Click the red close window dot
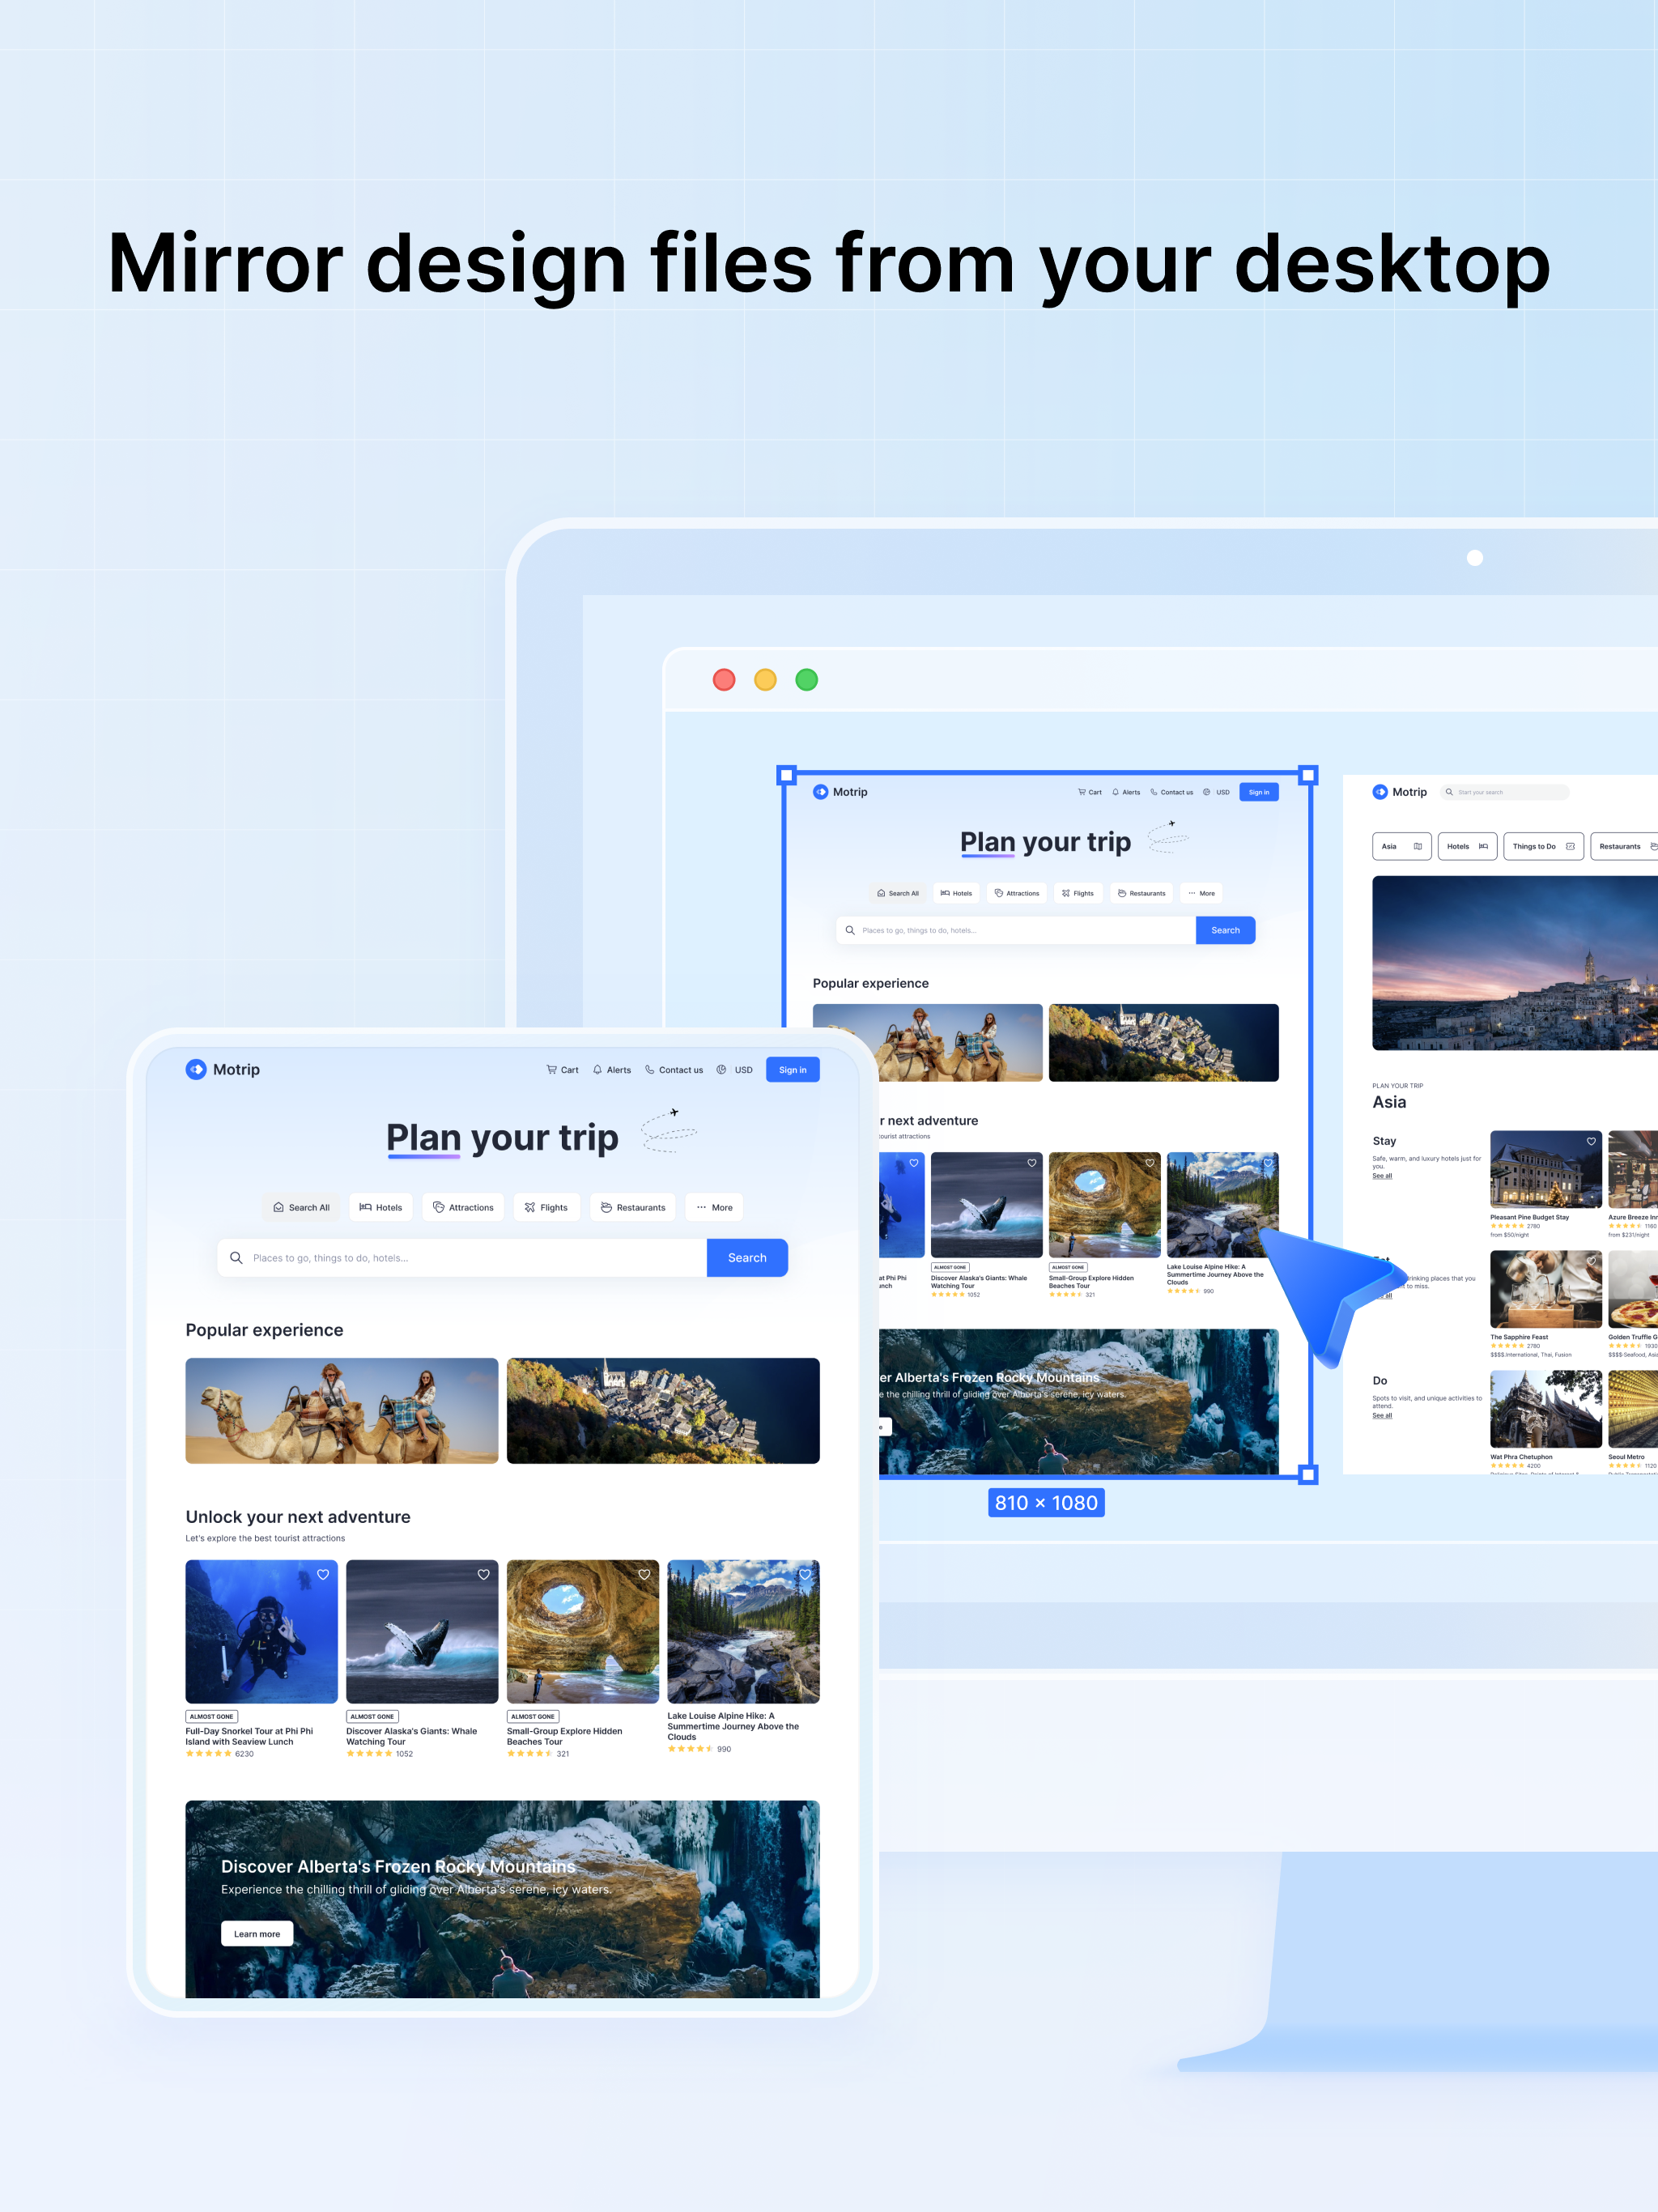1658x2212 pixels. click(x=724, y=680)
